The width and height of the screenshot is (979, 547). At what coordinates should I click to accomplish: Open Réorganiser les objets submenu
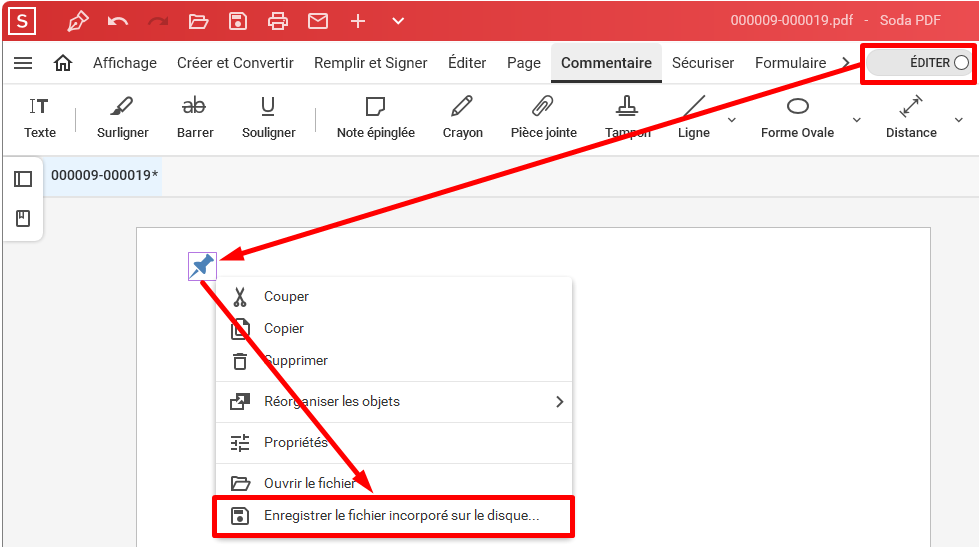coord(394,402)
